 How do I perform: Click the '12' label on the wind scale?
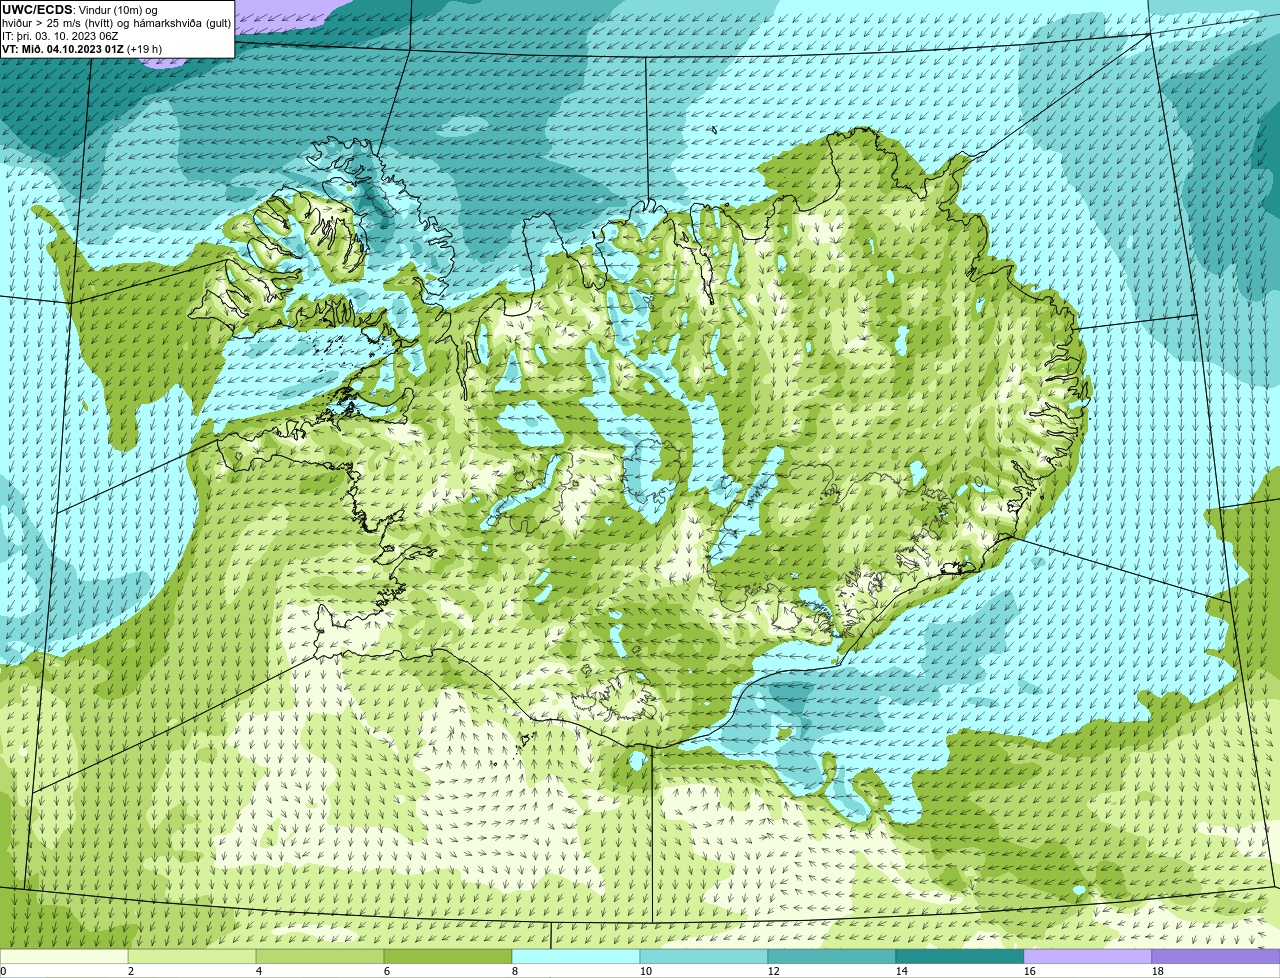tap(774, 971)
